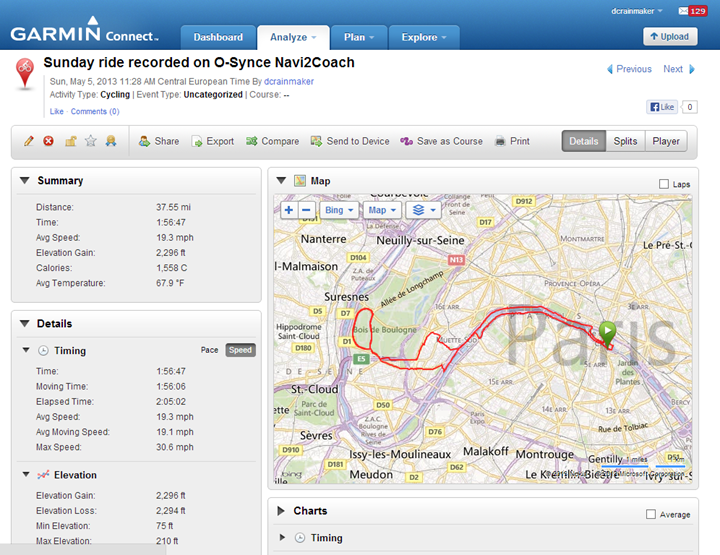Open the Comments (0) link
The image size is (720, 555).
tap(95, 112)
